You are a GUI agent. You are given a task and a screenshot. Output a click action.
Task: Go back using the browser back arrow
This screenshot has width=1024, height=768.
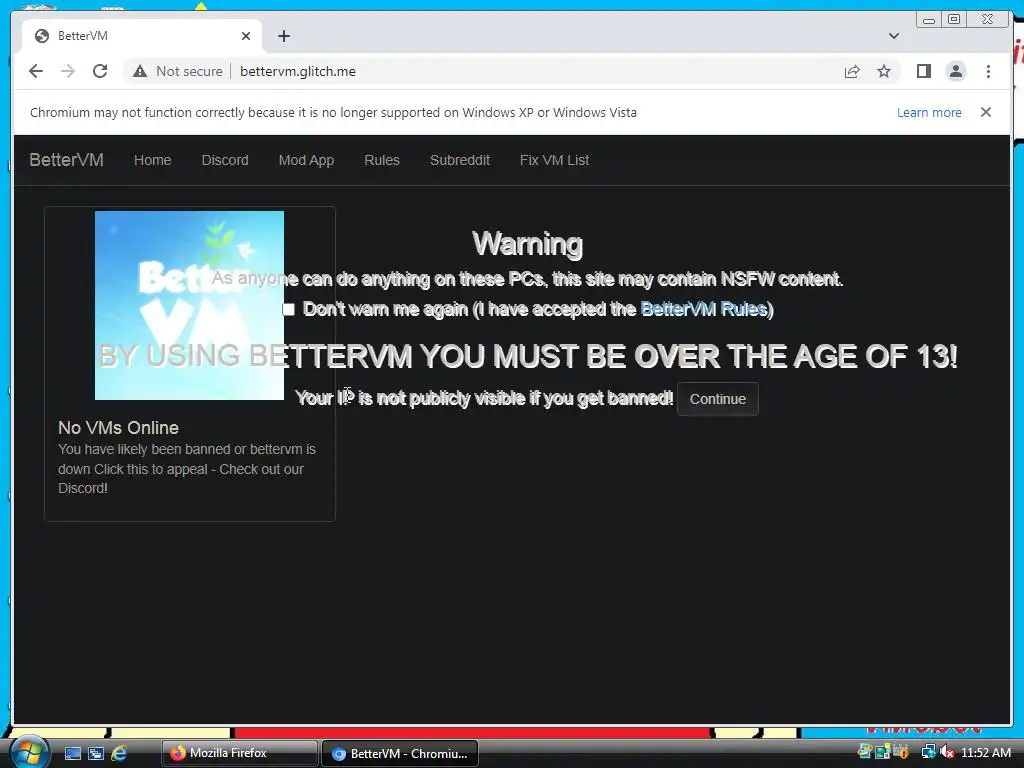point(36,71)
